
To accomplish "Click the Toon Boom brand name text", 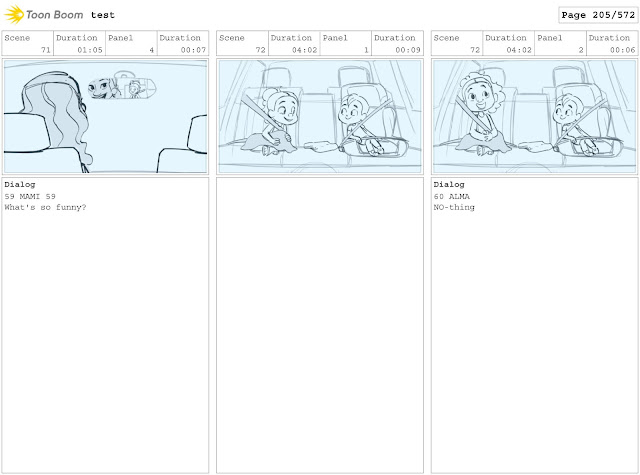I will click(x=54, y=15).
